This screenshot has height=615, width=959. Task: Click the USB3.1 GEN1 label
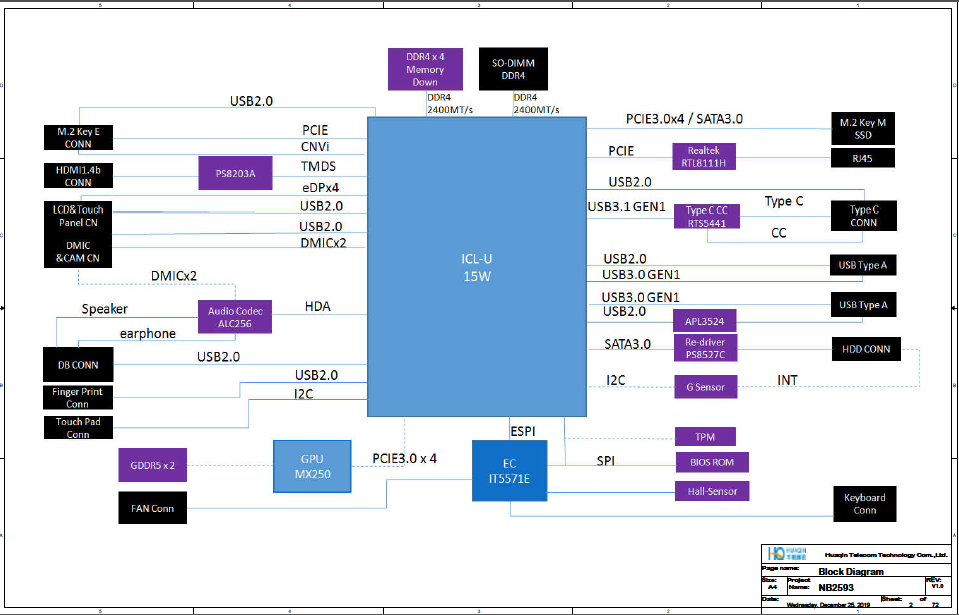pos(626,207)
